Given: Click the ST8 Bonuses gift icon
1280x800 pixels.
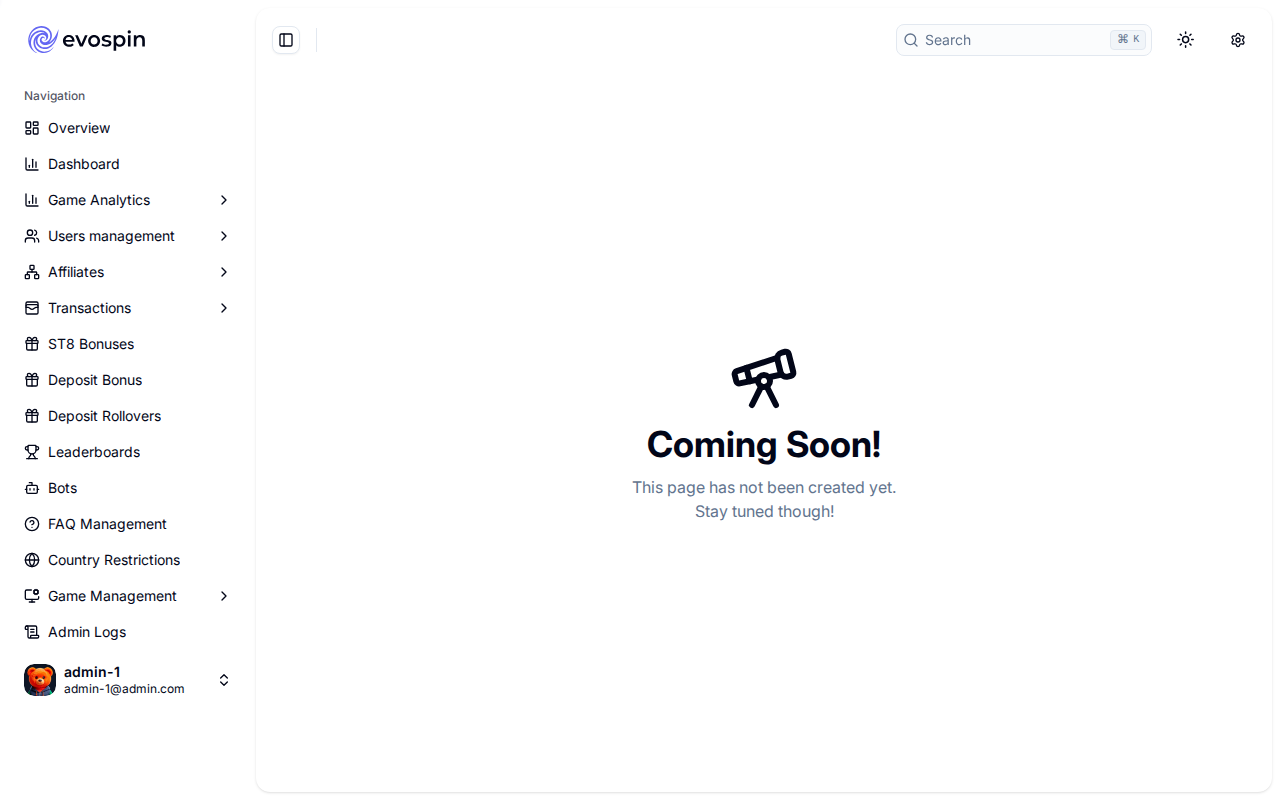Looking at the screenshot, I should pos(32,344).
